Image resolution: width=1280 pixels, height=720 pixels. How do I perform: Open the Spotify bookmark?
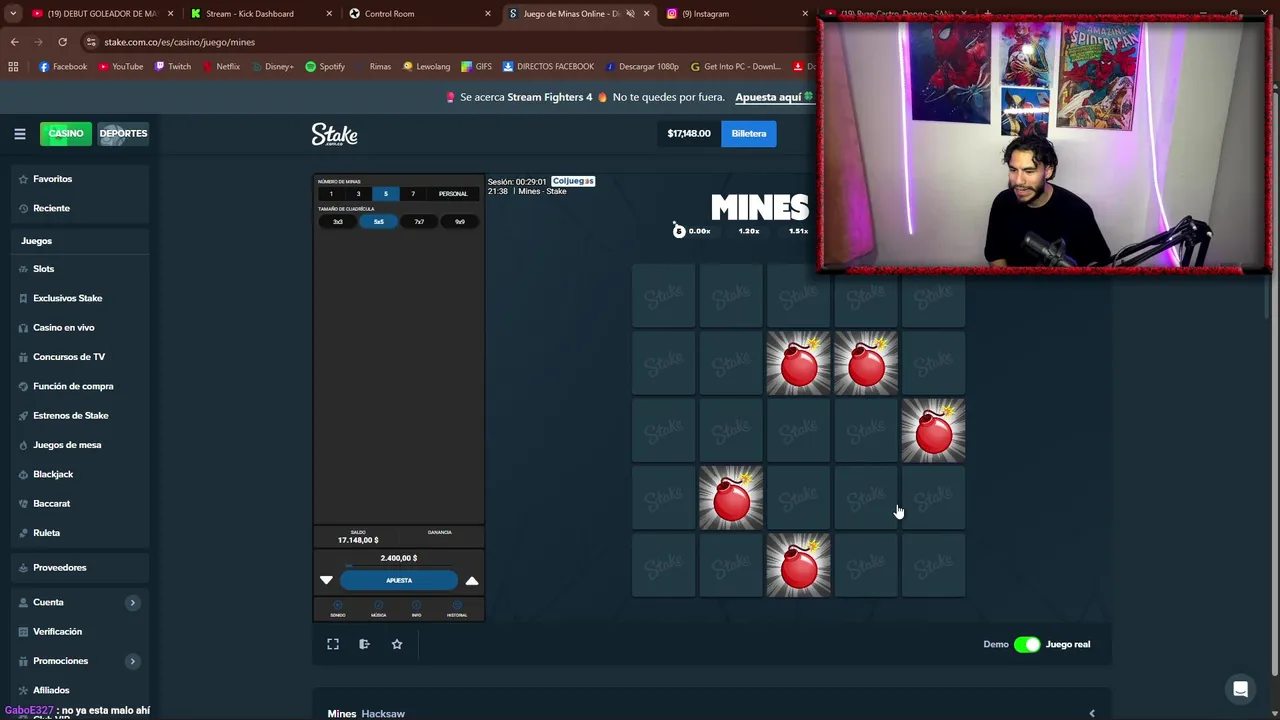[x=325, y=66]
